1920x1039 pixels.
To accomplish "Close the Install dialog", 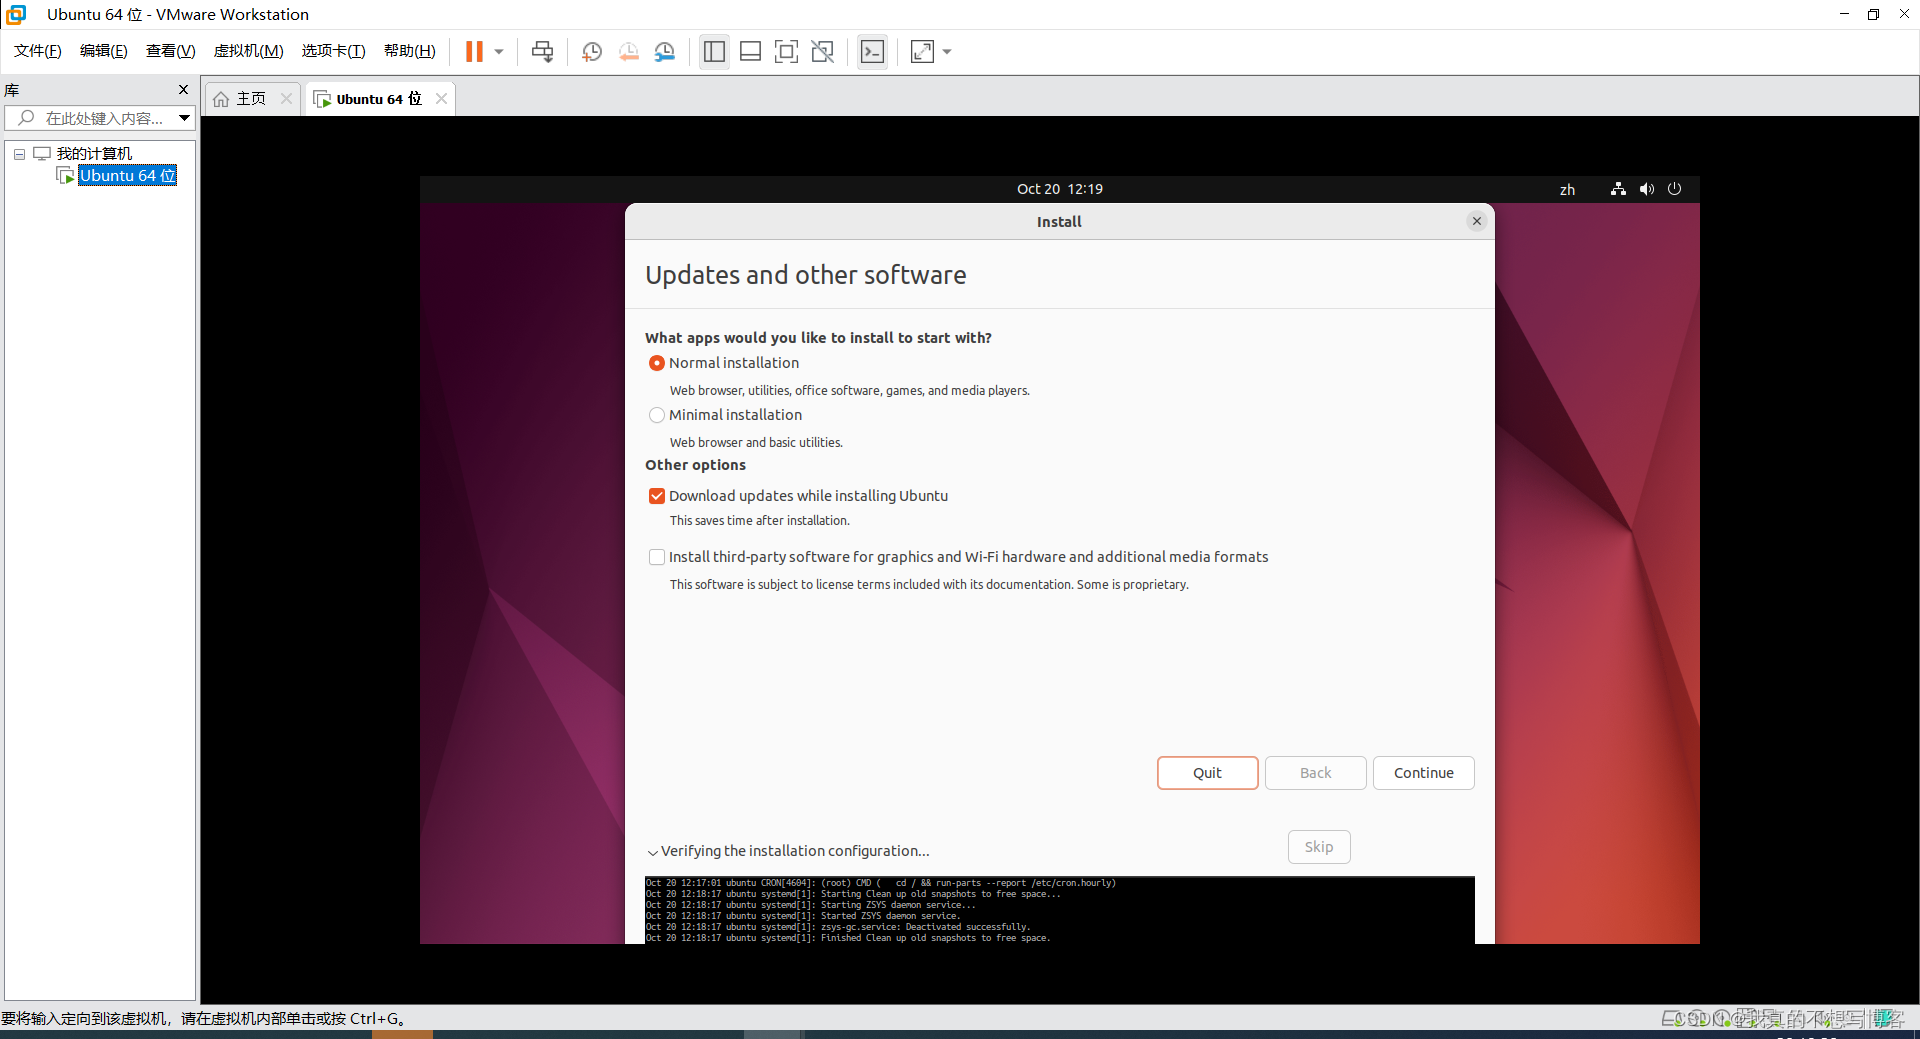I will coord(1477,222).
